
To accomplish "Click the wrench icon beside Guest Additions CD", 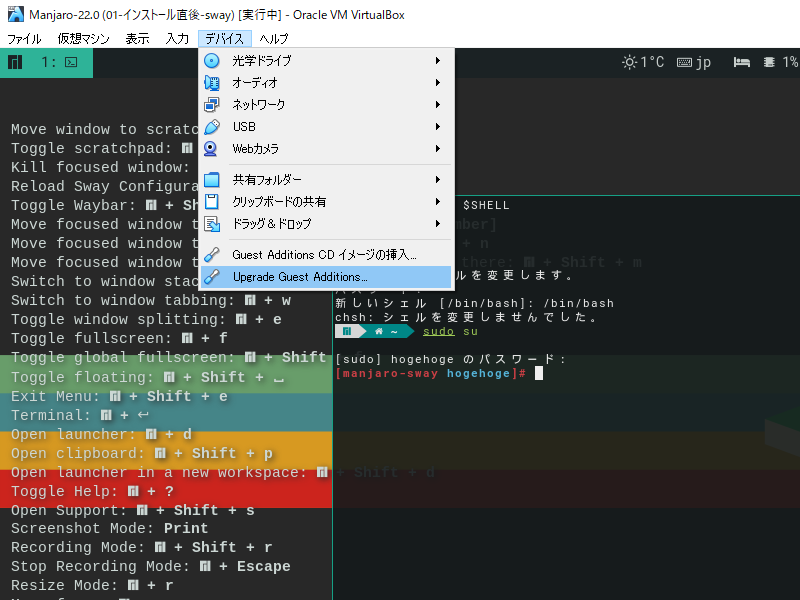I will [x=212, y=254].
